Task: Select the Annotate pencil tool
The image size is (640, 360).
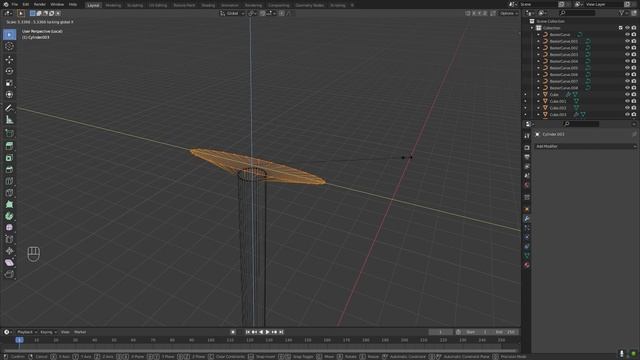Action: (9, 108)
